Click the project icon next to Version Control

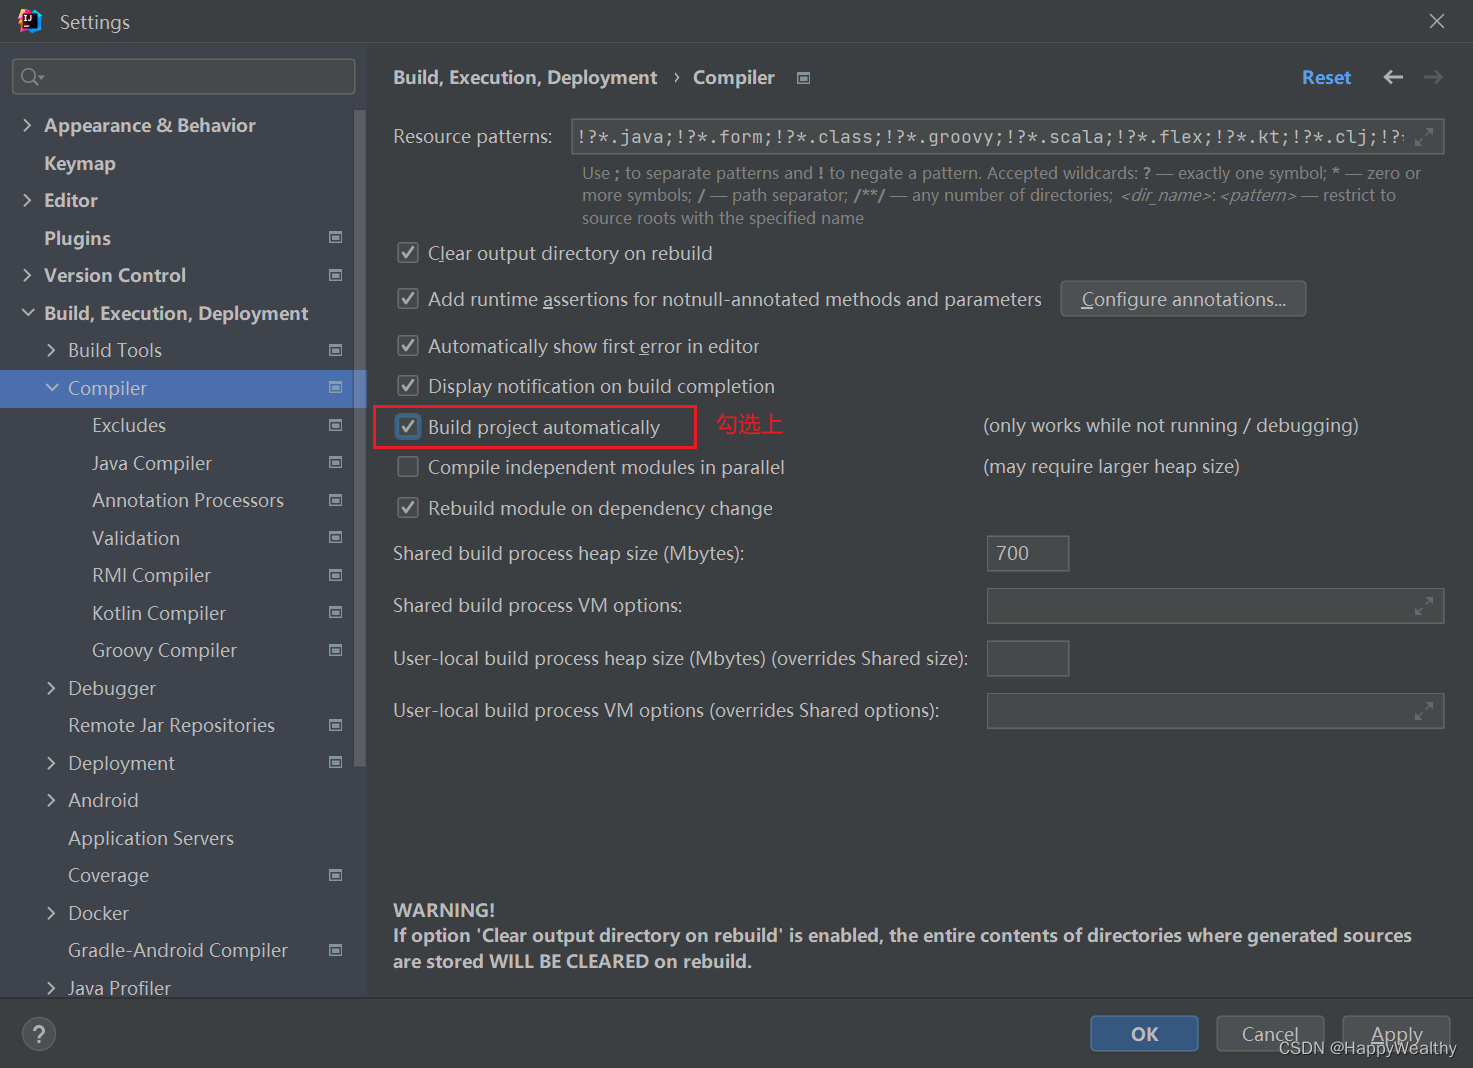[336, 275]
